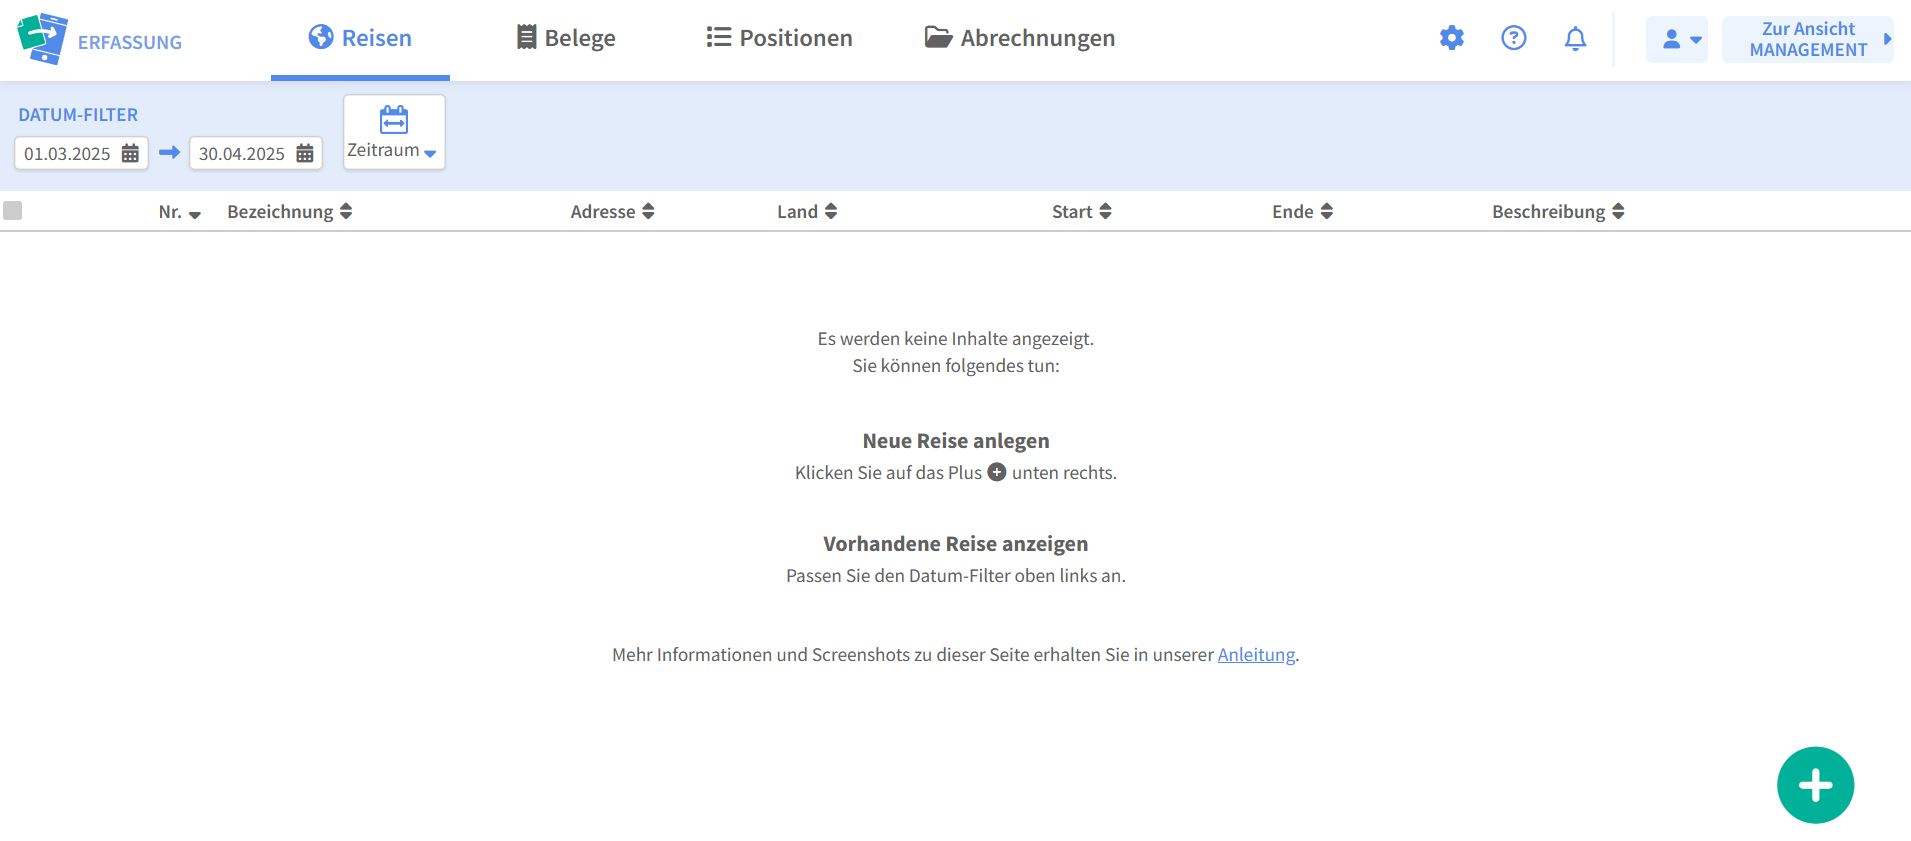Open notifications bell icon

coord(1575,38)
